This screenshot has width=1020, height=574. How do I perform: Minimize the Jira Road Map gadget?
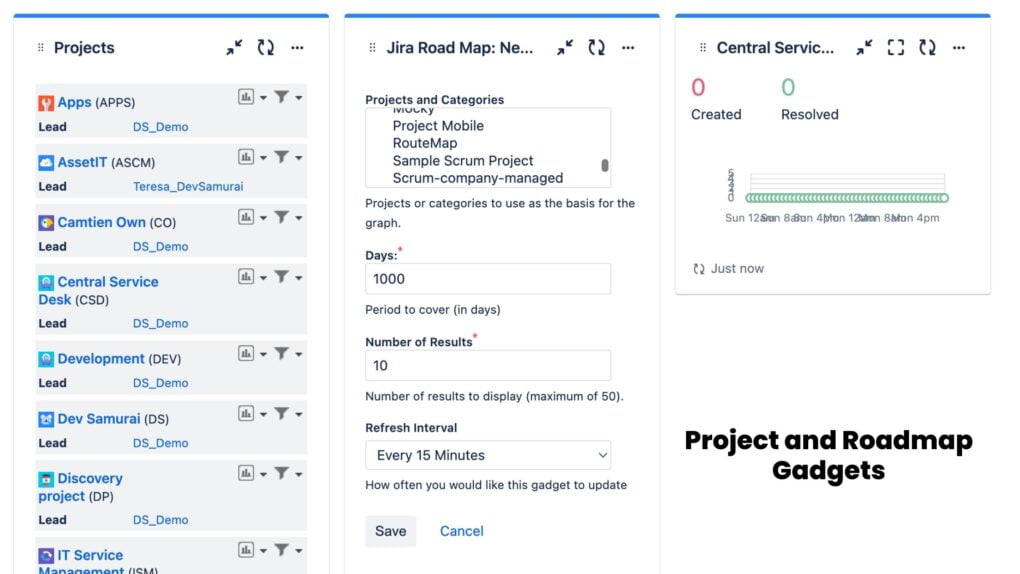pos(565,48)
